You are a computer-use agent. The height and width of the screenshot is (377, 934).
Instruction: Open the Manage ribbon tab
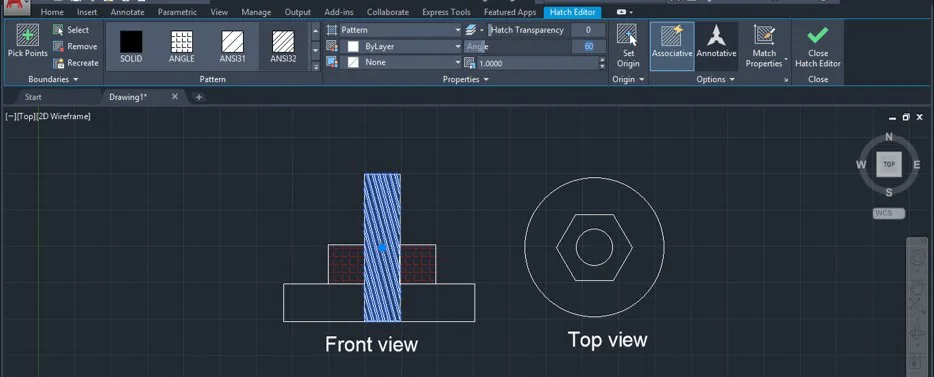pyautogui.click(x=256, y=12)
